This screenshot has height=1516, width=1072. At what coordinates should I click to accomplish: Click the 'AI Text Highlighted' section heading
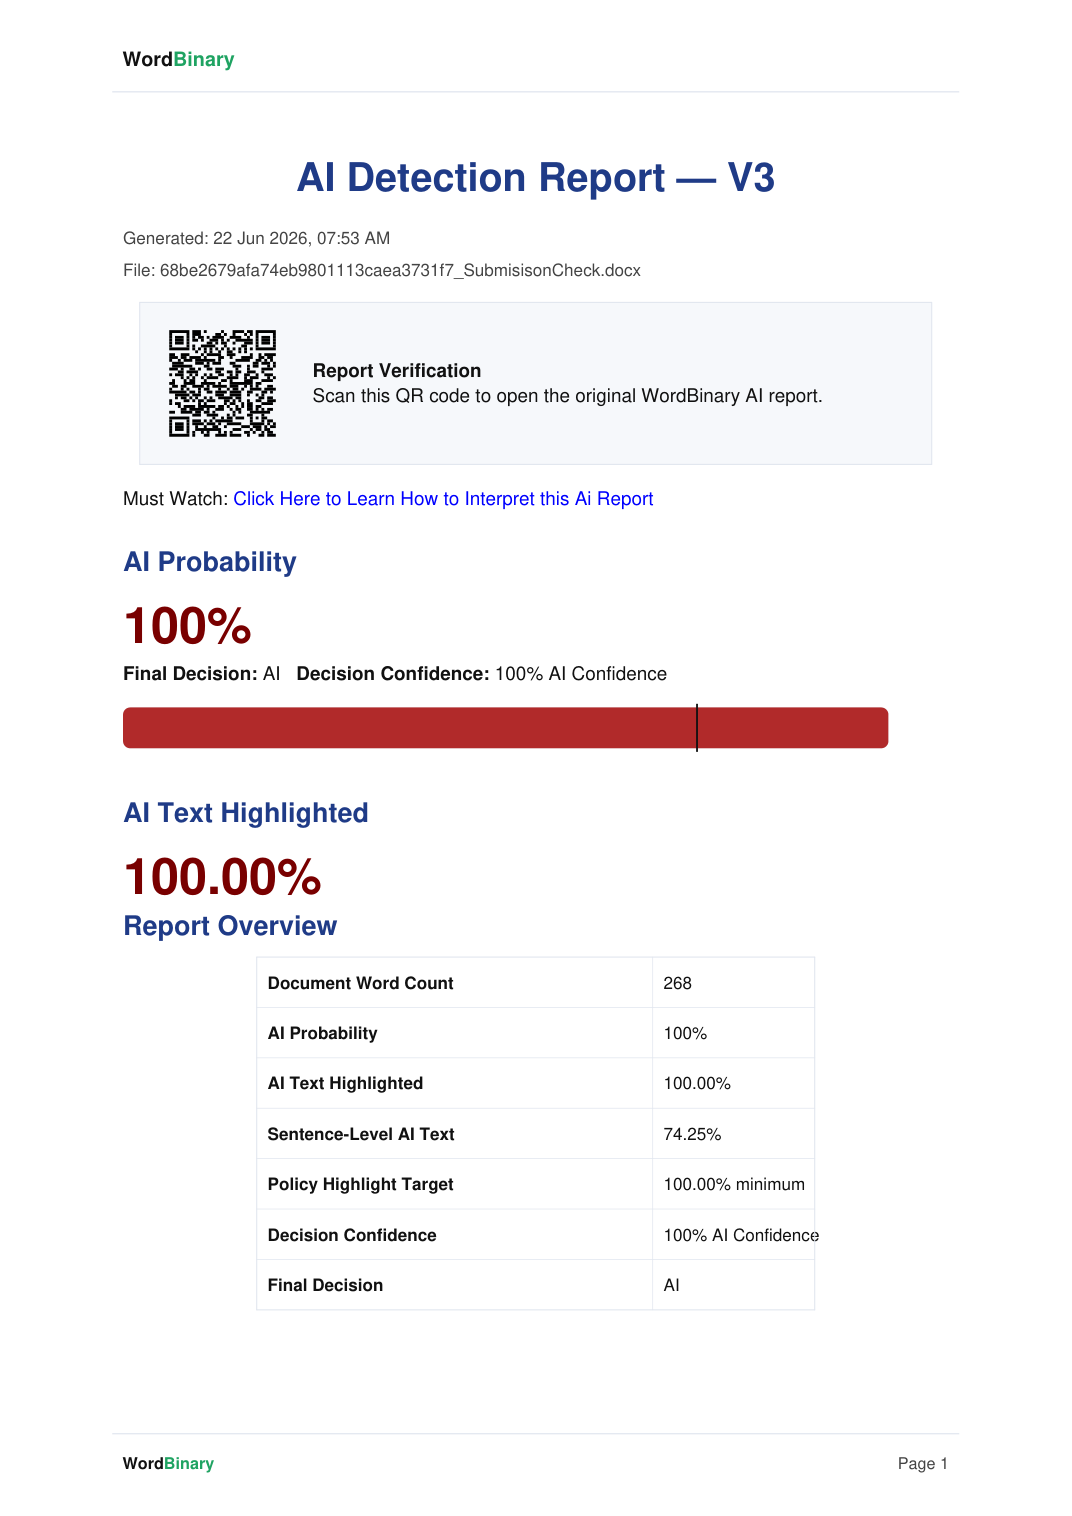pyautogui.click(x=246, y=813)
